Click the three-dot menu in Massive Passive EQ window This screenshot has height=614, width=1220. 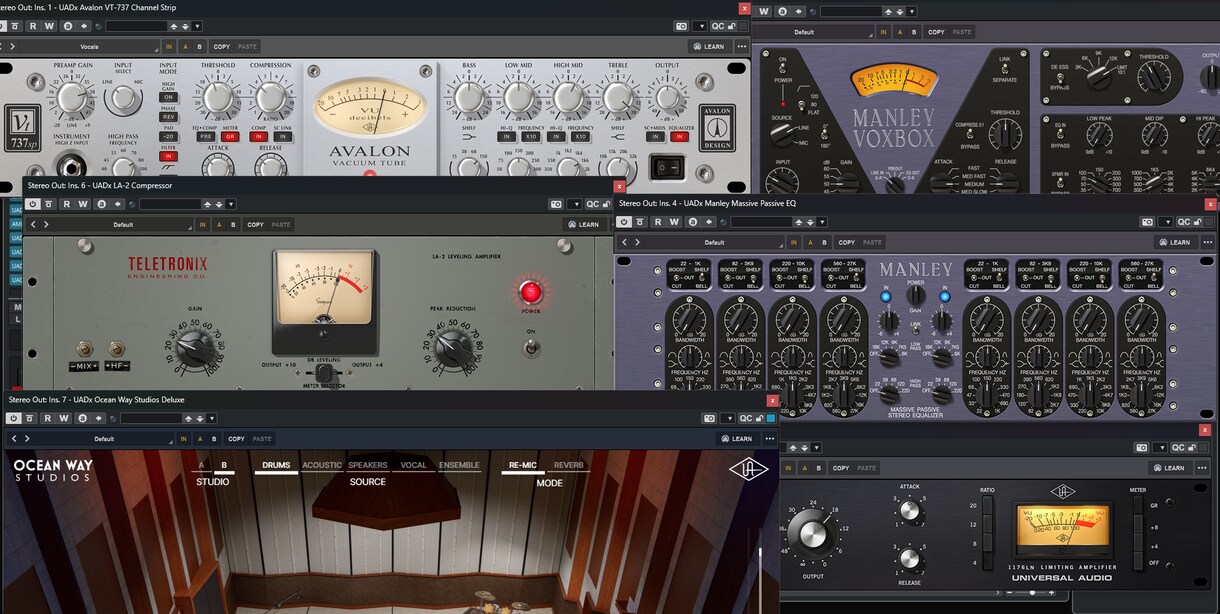coord(1208,242)
